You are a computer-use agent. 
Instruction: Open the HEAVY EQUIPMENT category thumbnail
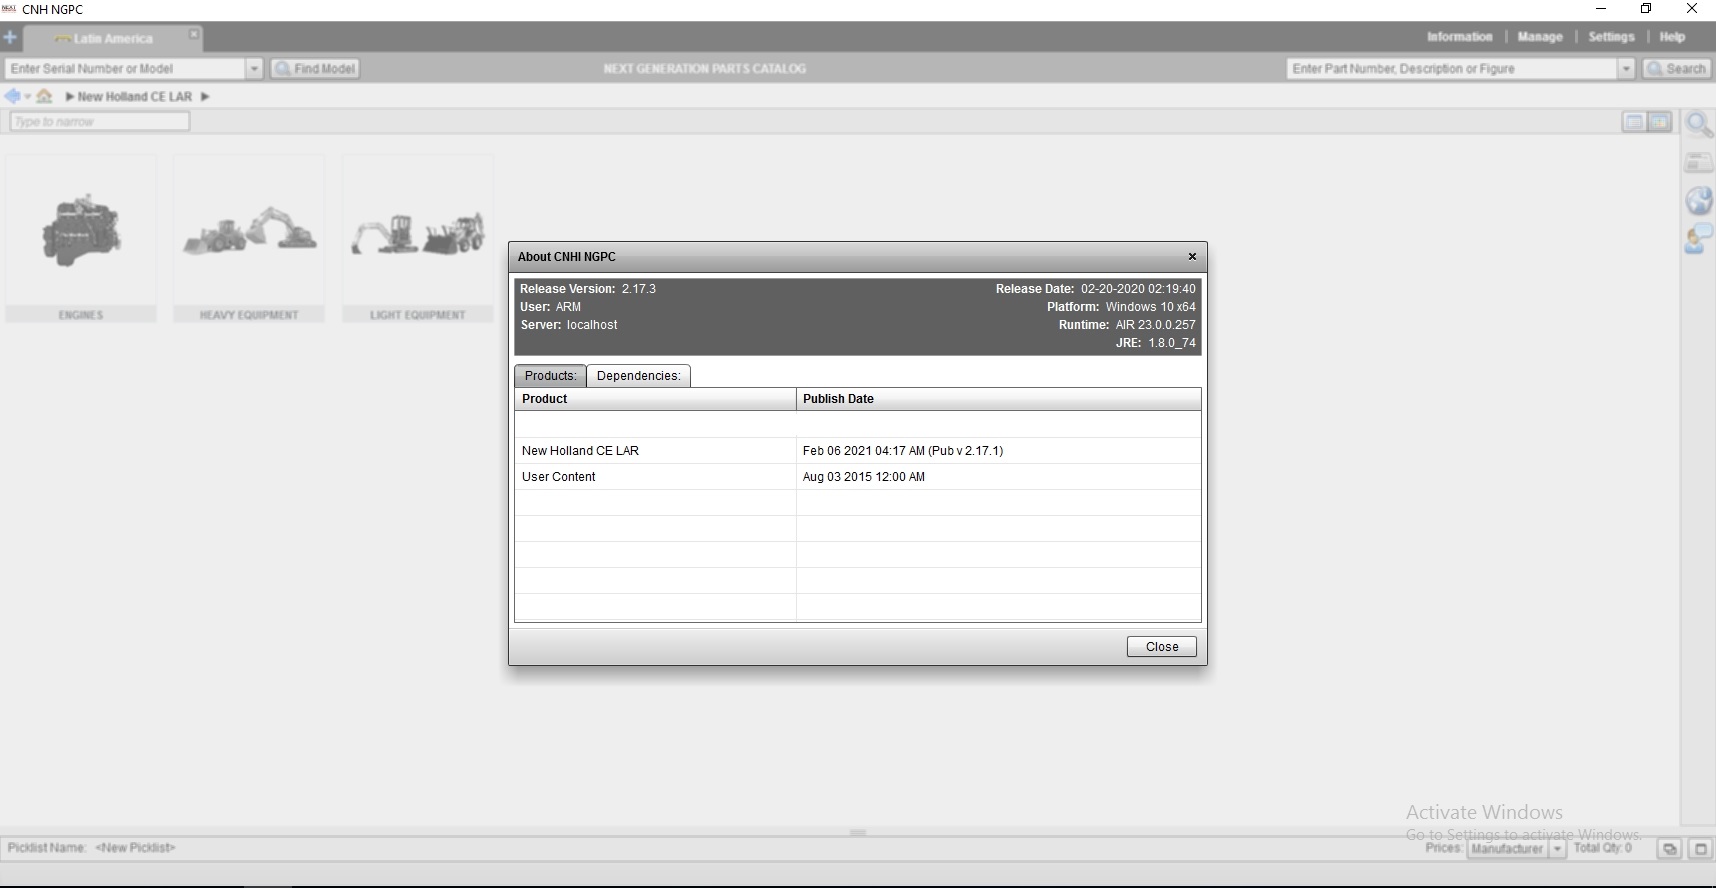click(249, 238)
